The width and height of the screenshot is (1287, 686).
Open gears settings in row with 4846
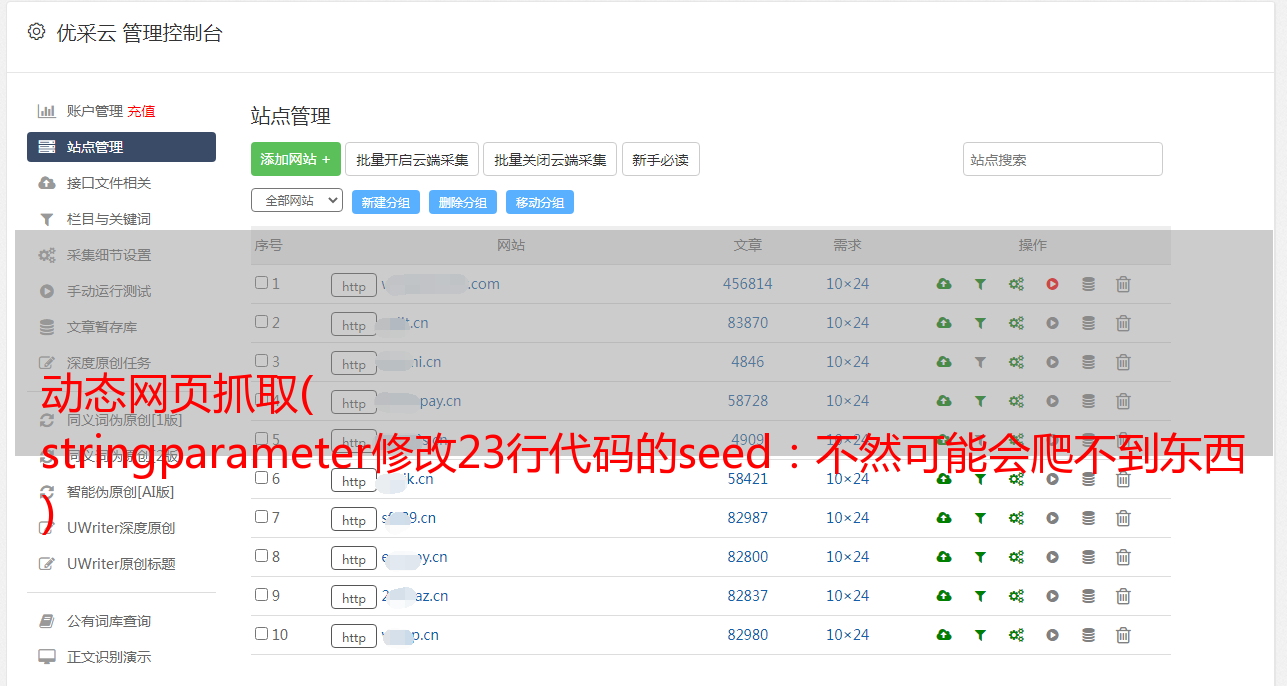click(x=1016, y=362)
